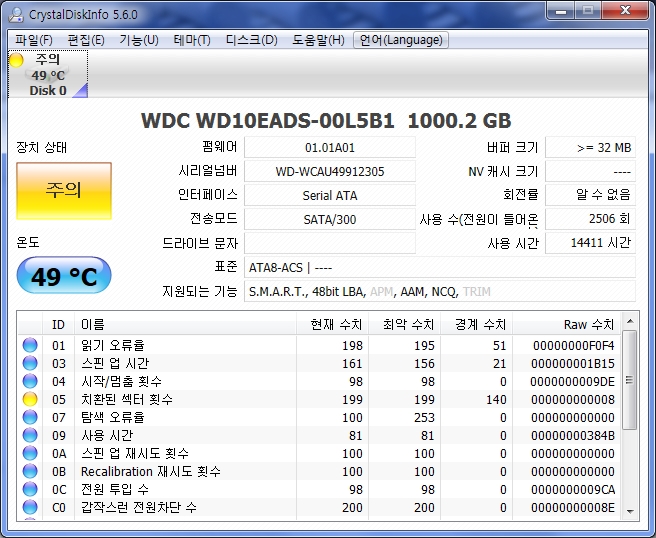Click the power-on hours field 14411 시간
Viewport: 656px width, 538px height.
tap(590, 243)
